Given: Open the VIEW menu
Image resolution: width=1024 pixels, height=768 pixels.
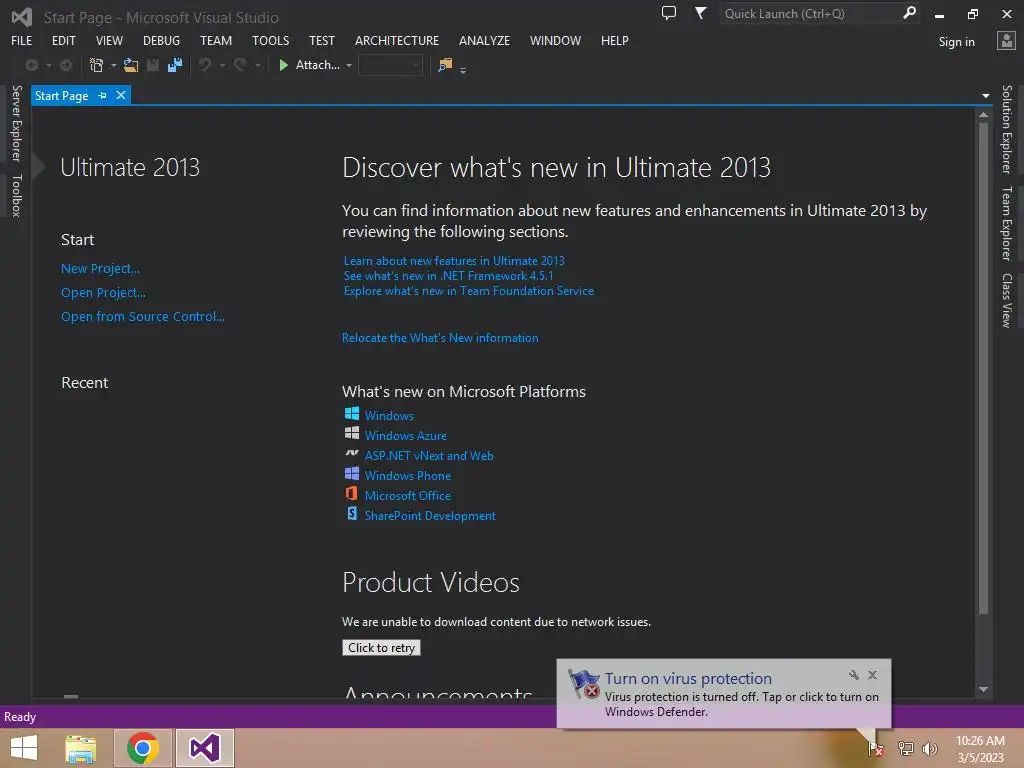Looking at the screenshot, I should [109, 40].
